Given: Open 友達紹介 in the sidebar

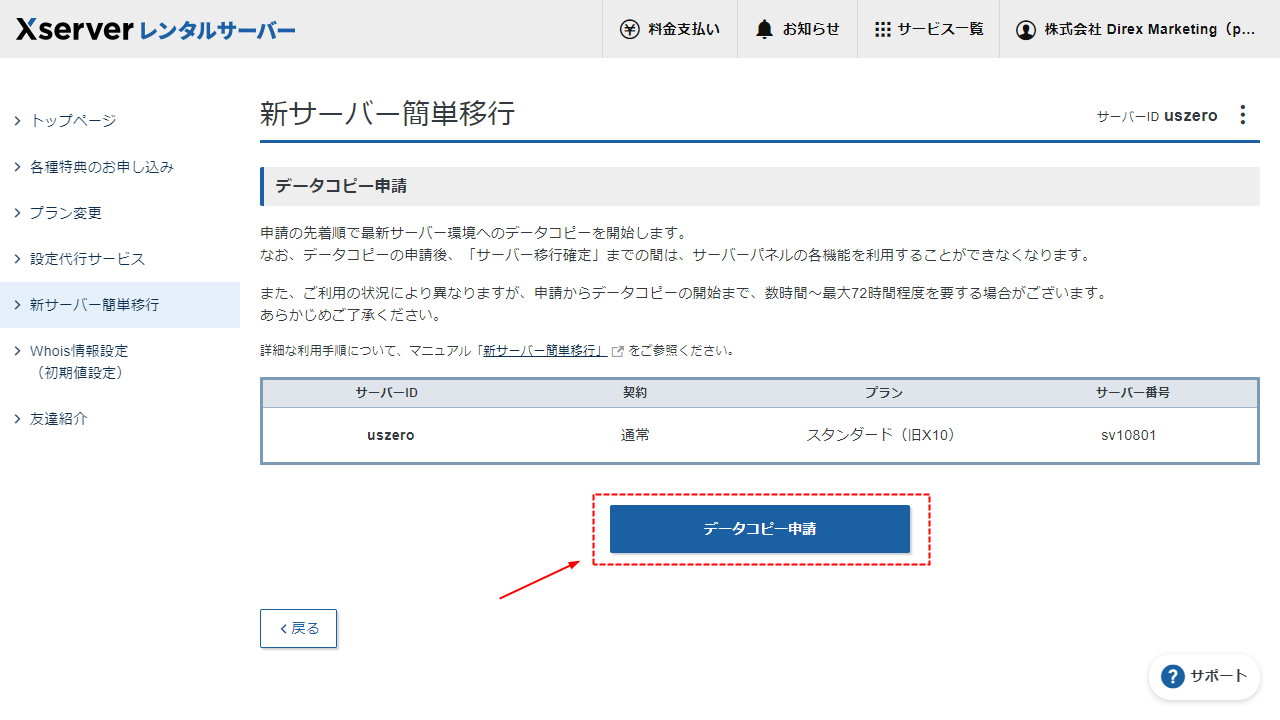Looking at the screenshot, I should click(120, 419).
